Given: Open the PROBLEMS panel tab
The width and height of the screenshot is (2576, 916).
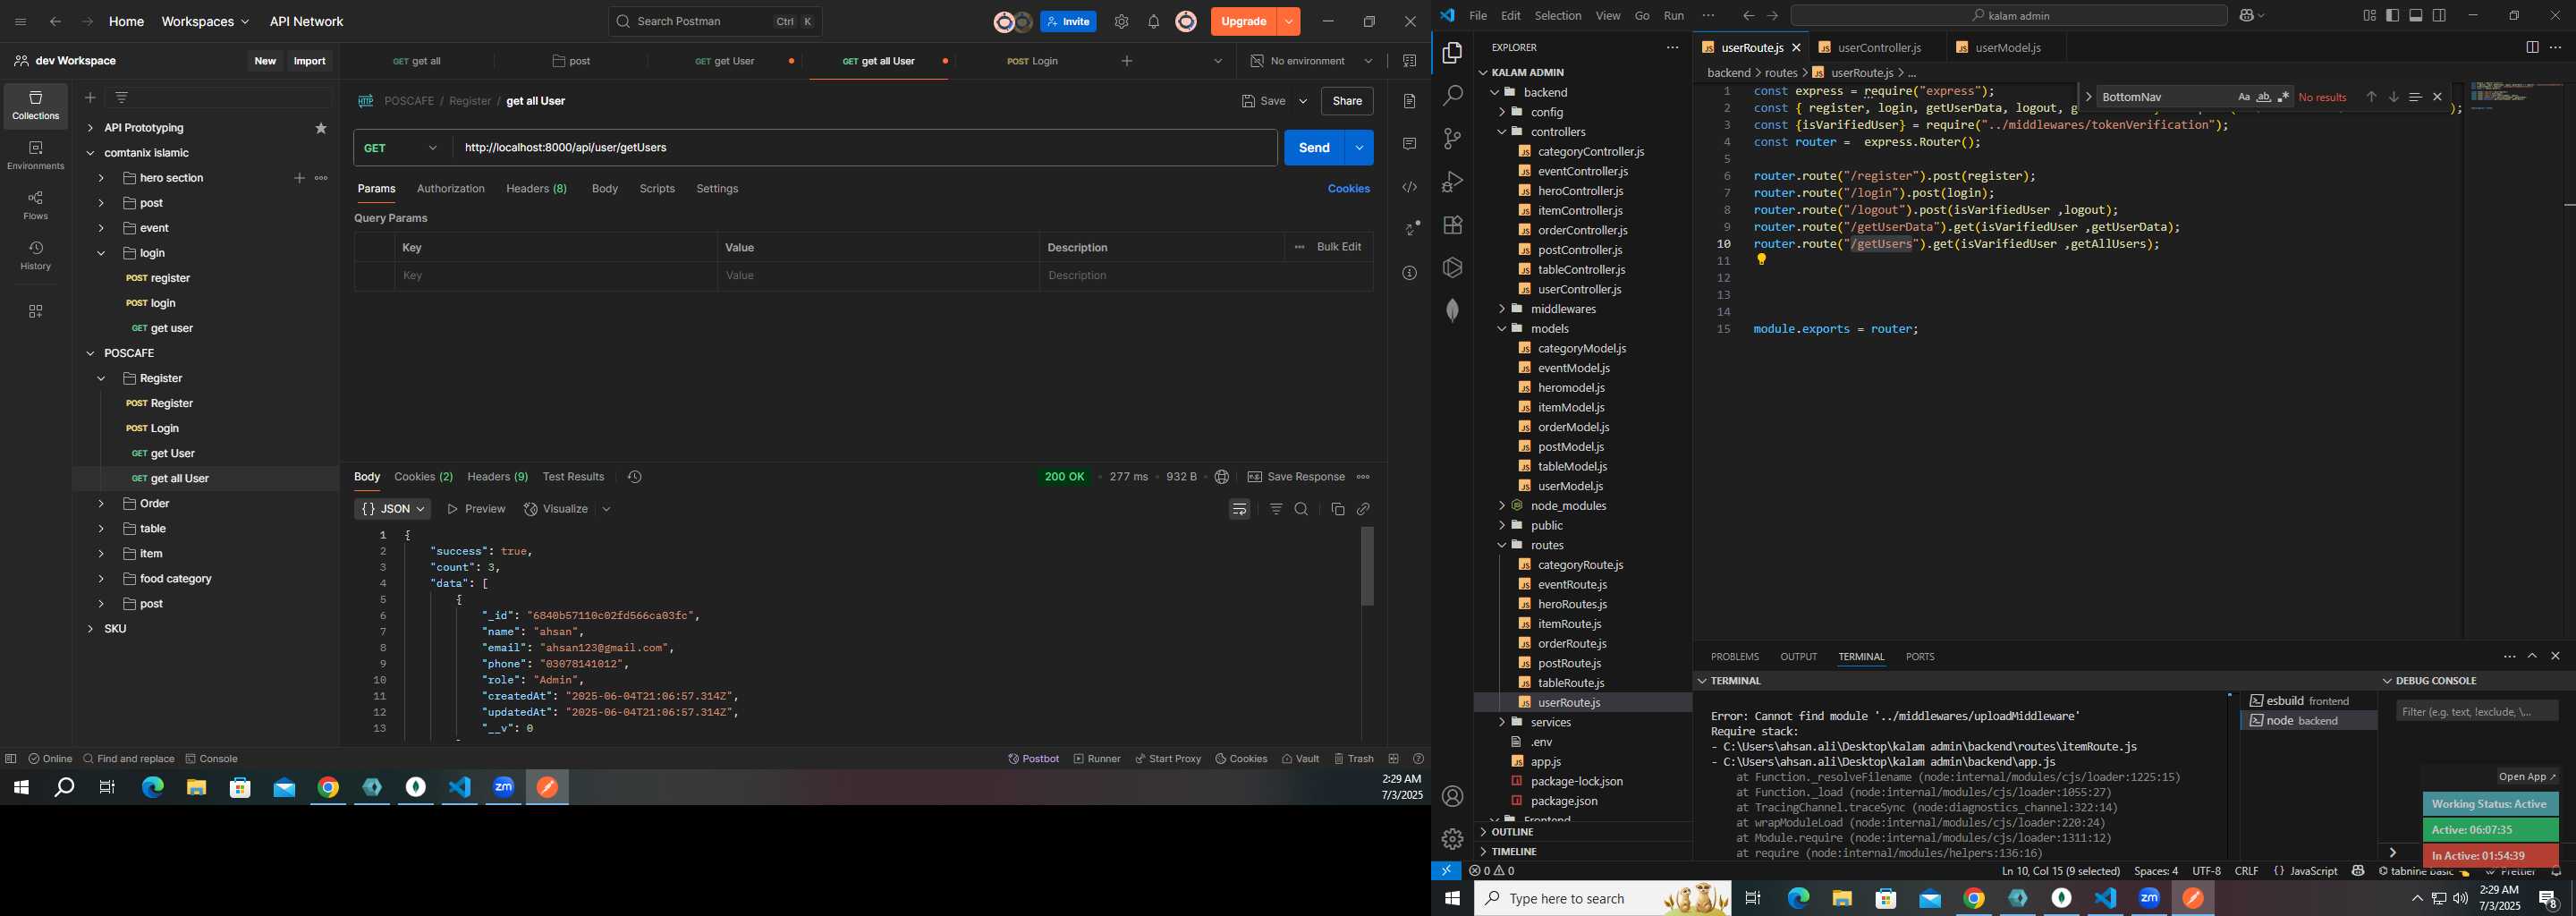Looking at the screenshot, I should (1734, 657).
